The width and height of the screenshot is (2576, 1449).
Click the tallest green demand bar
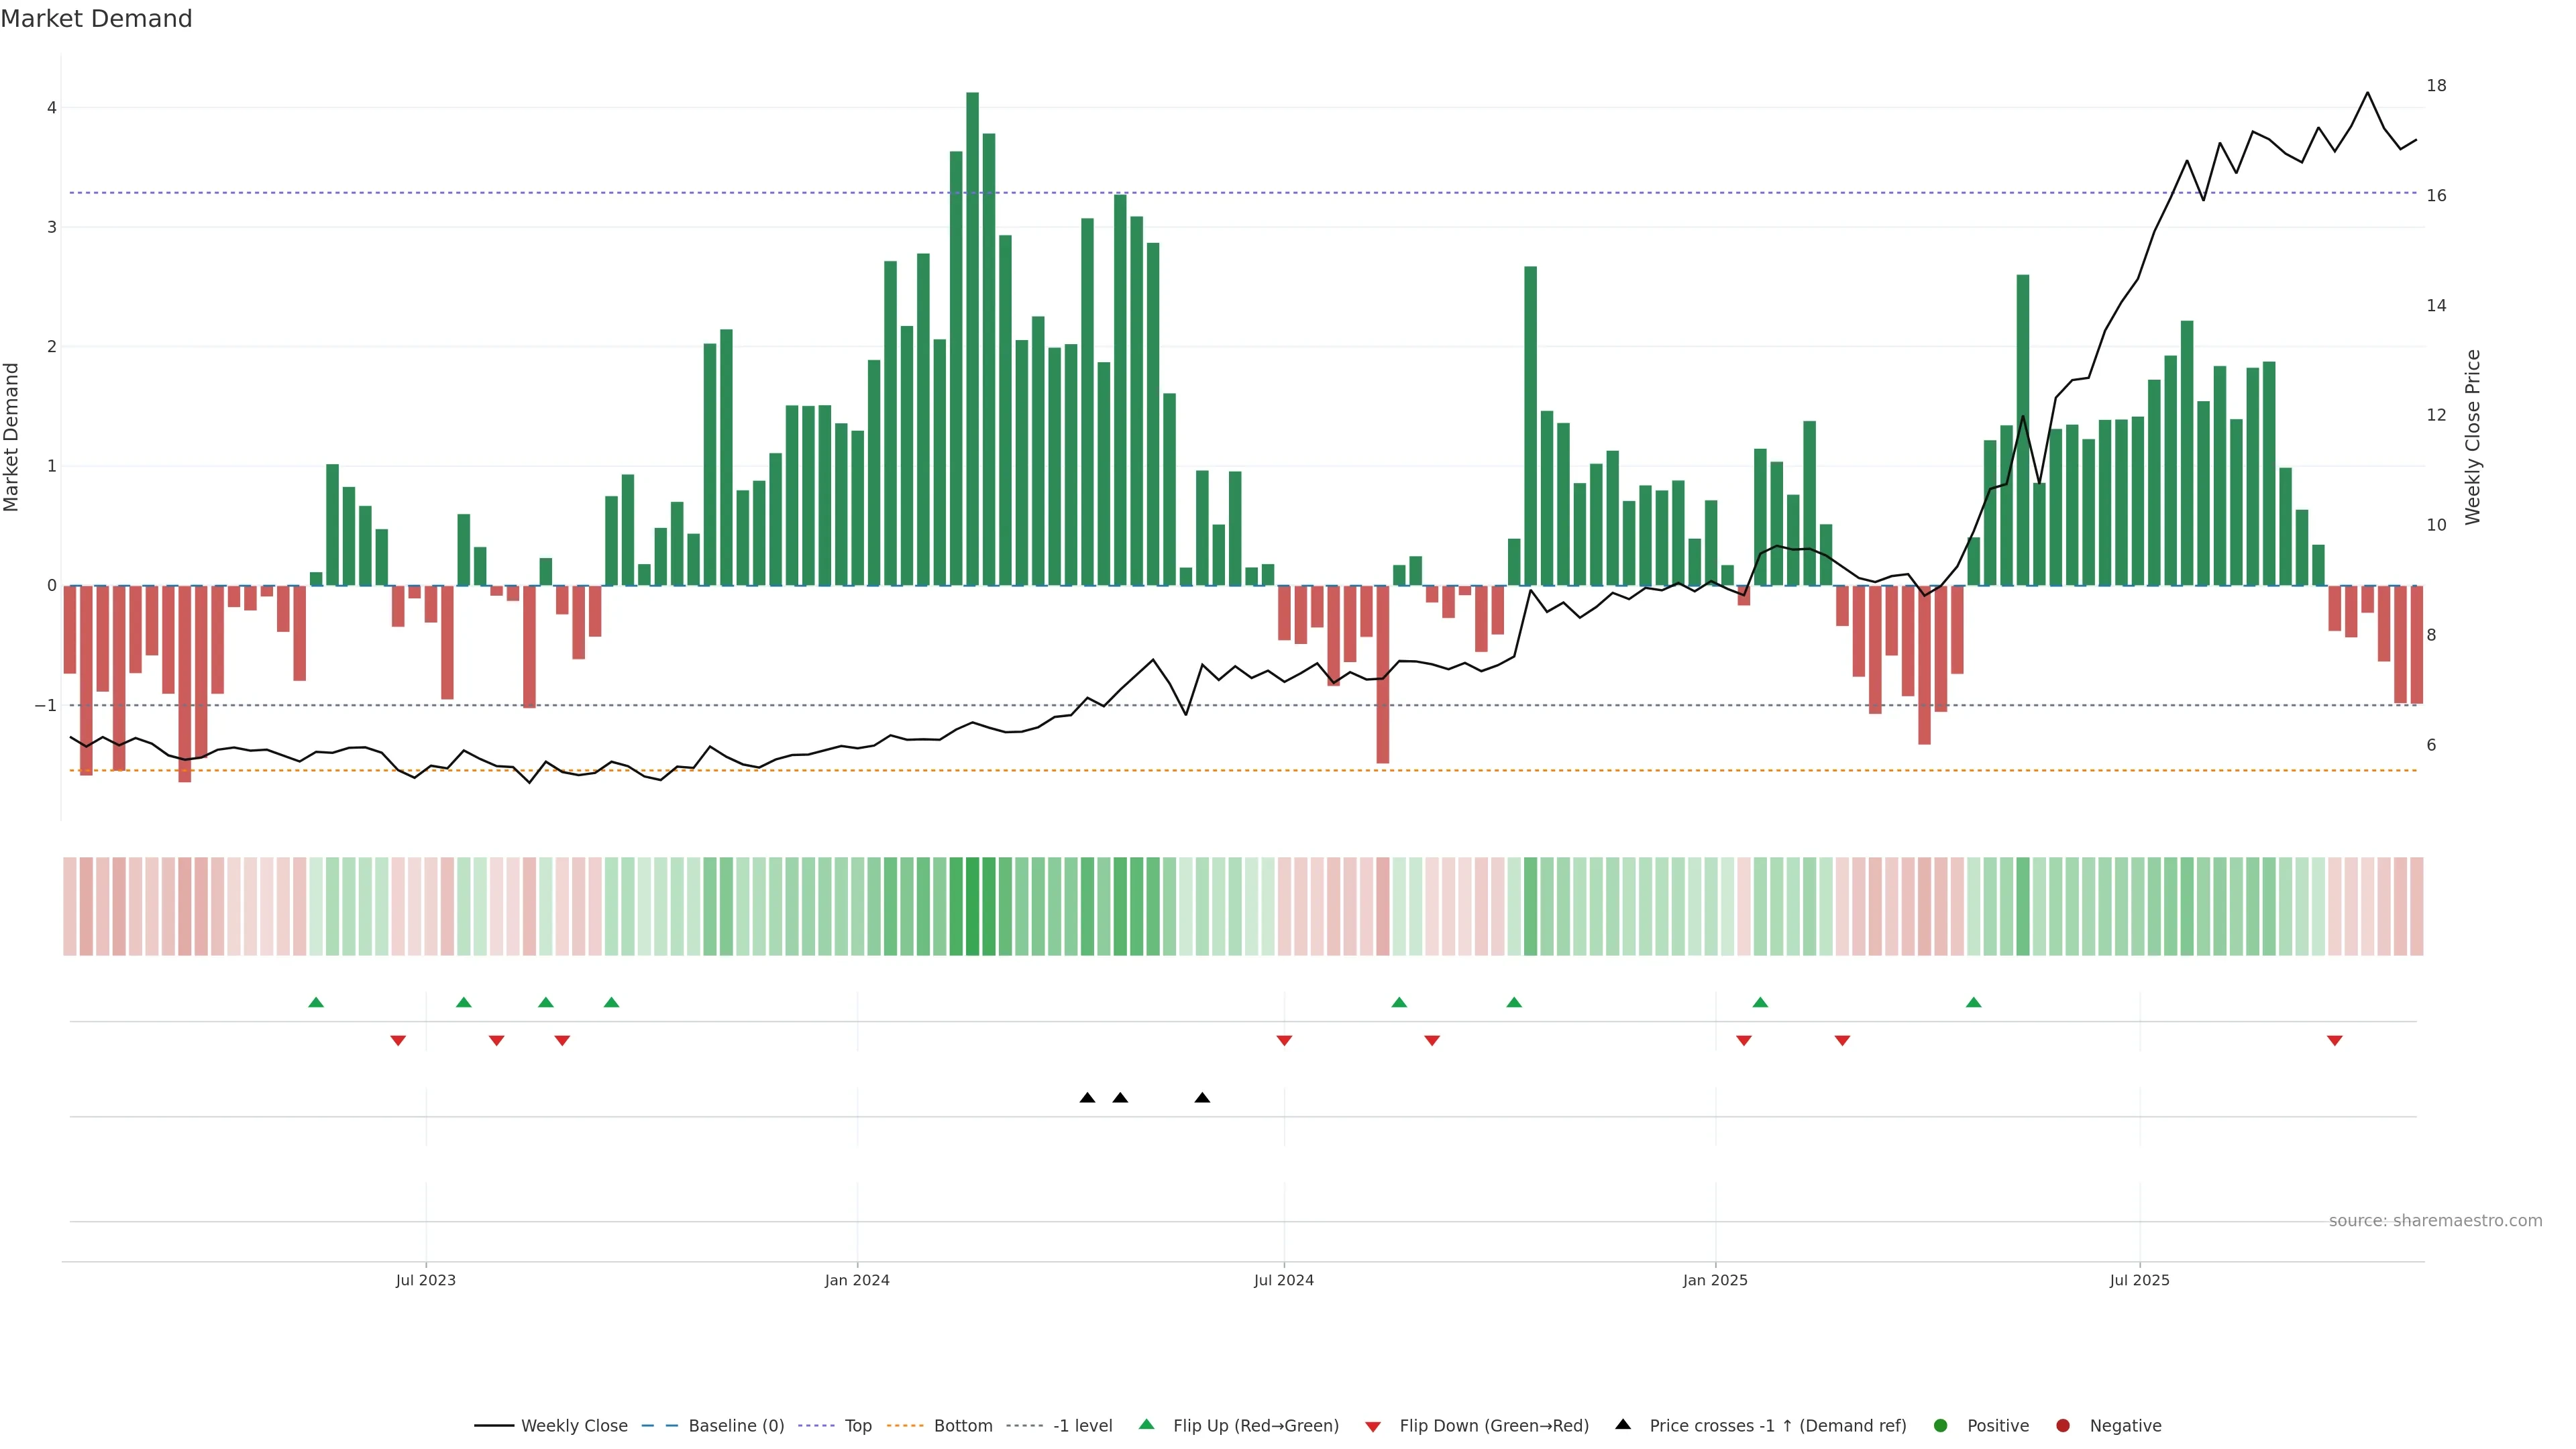(972, 340)
